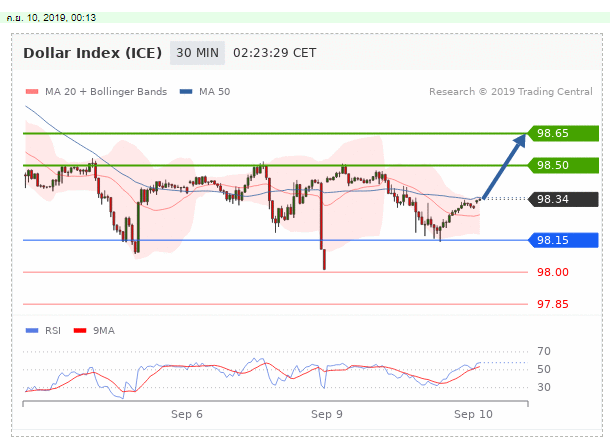Viewport: 610px width, 441px height.
Task: Click the 30 MIN timeframe badge
Action: point(197,53)
